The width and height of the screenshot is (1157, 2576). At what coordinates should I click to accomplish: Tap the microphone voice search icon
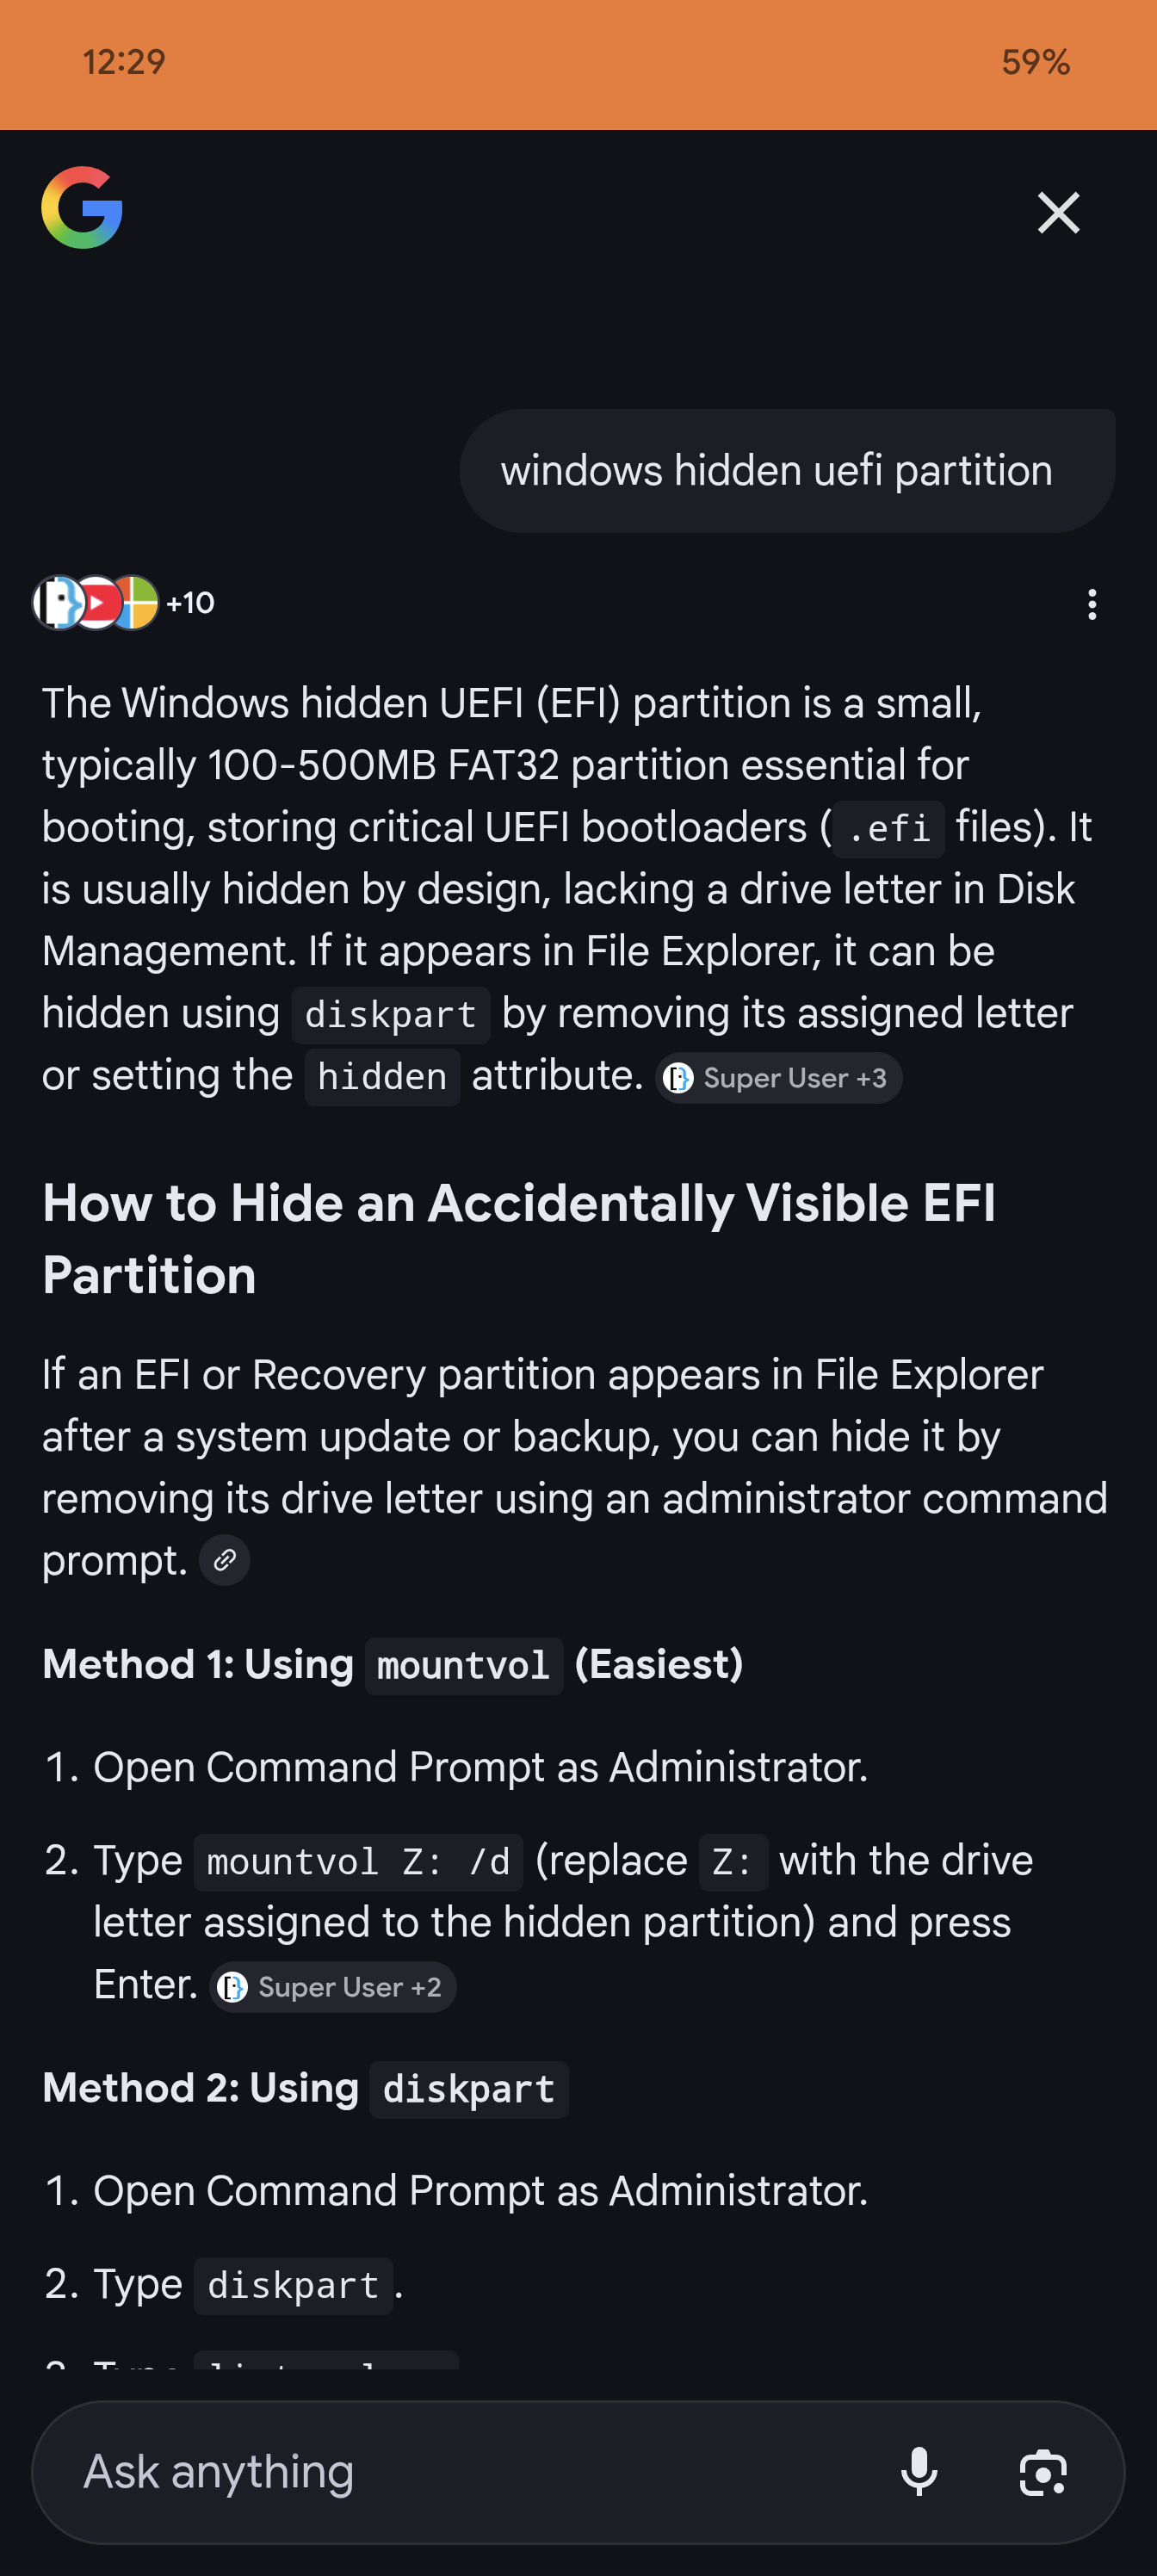(x=918, y=2472)
